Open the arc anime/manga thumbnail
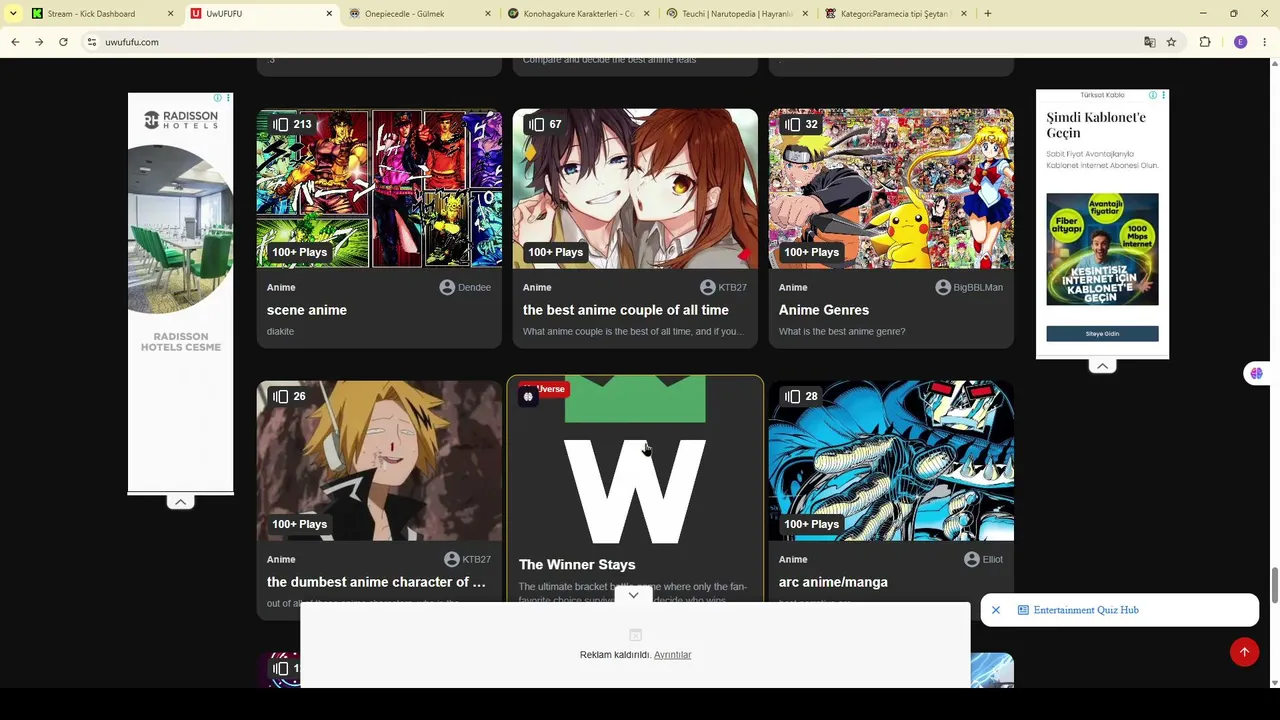The height and width of the screenshot is (720, 1280). pyautogui.click(x=891, y=461)
